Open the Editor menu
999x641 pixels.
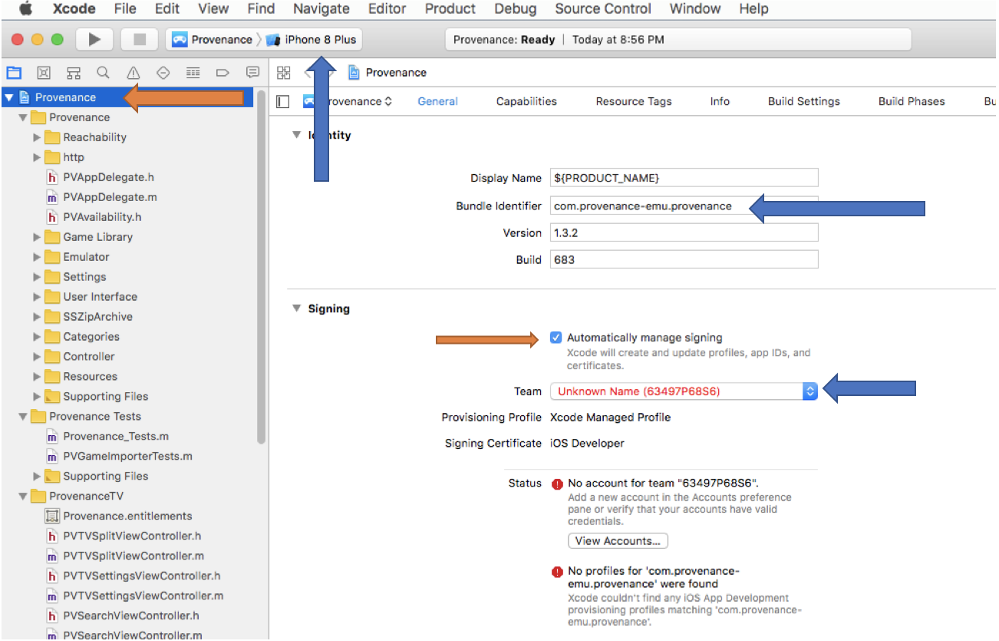(x=387, y=9)
